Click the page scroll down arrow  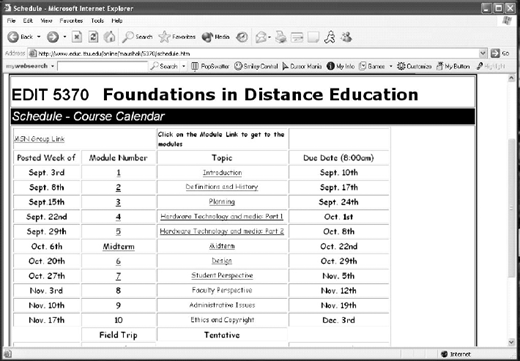(511, 342)
